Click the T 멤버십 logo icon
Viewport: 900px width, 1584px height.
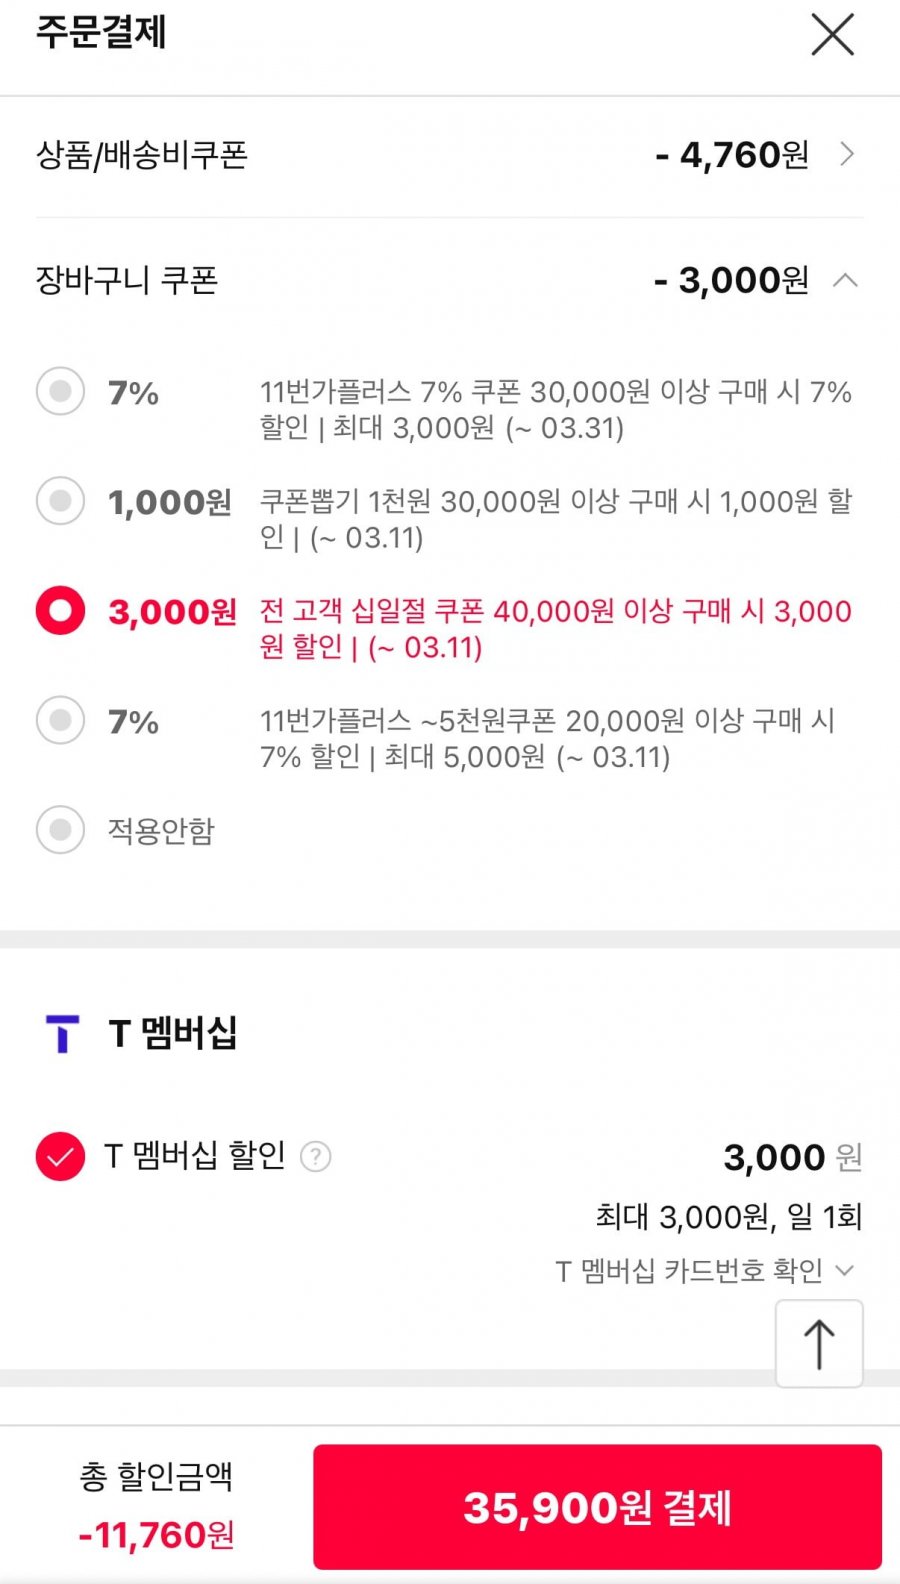click(62, 1033)
